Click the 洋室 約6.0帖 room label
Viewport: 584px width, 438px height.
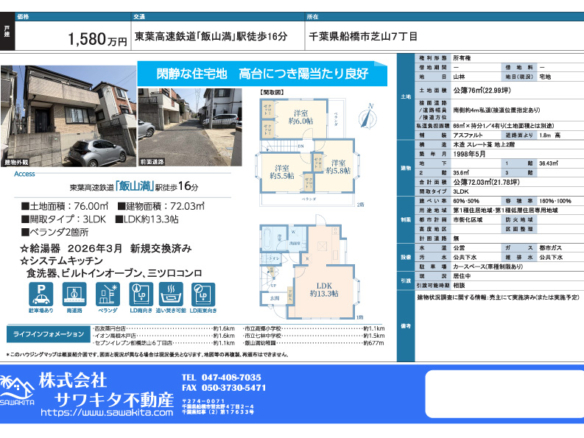[301, 117]
